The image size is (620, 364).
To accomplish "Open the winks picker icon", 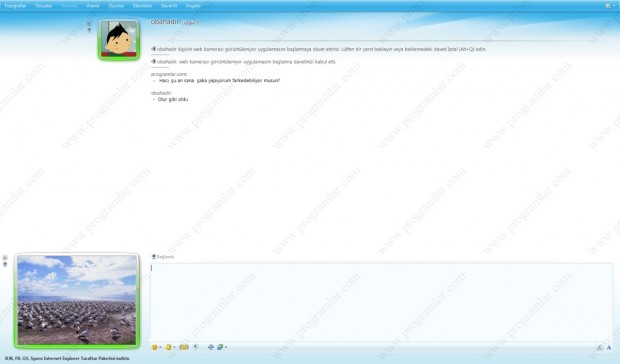I will pos(169,347).
